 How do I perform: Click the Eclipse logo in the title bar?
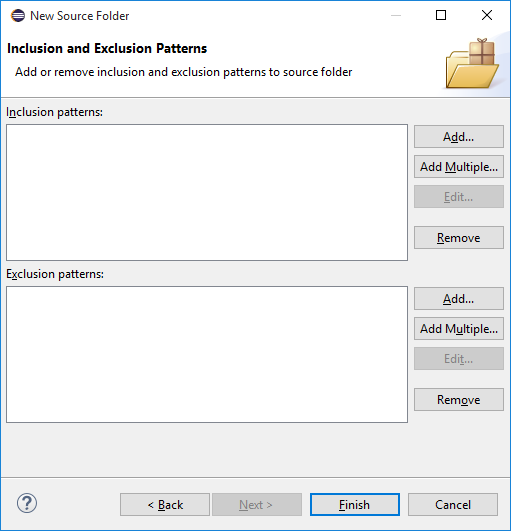pos(18,16)
